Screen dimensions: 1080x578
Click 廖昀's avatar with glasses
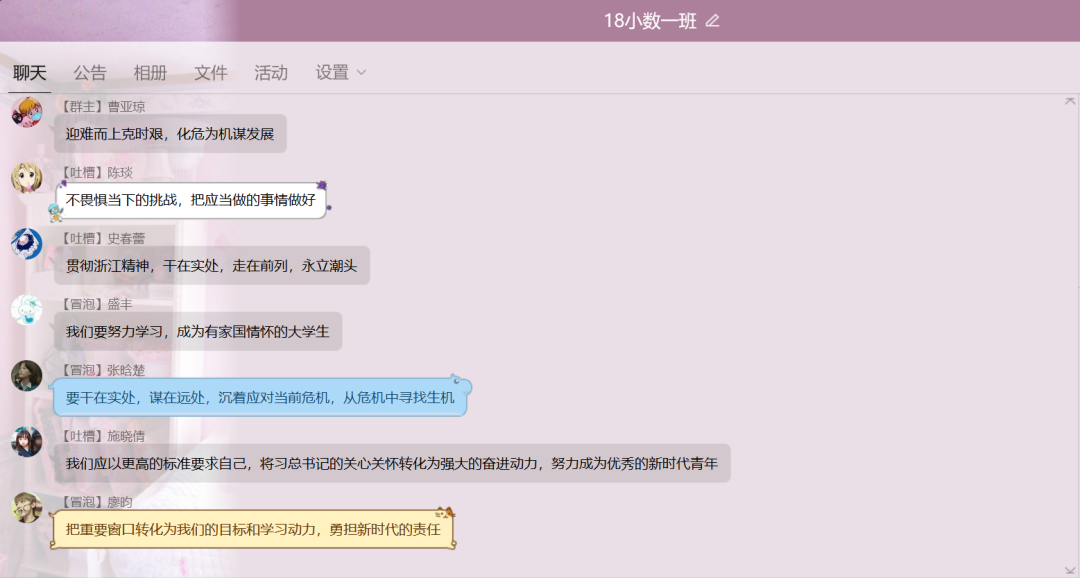pos(27,508)
